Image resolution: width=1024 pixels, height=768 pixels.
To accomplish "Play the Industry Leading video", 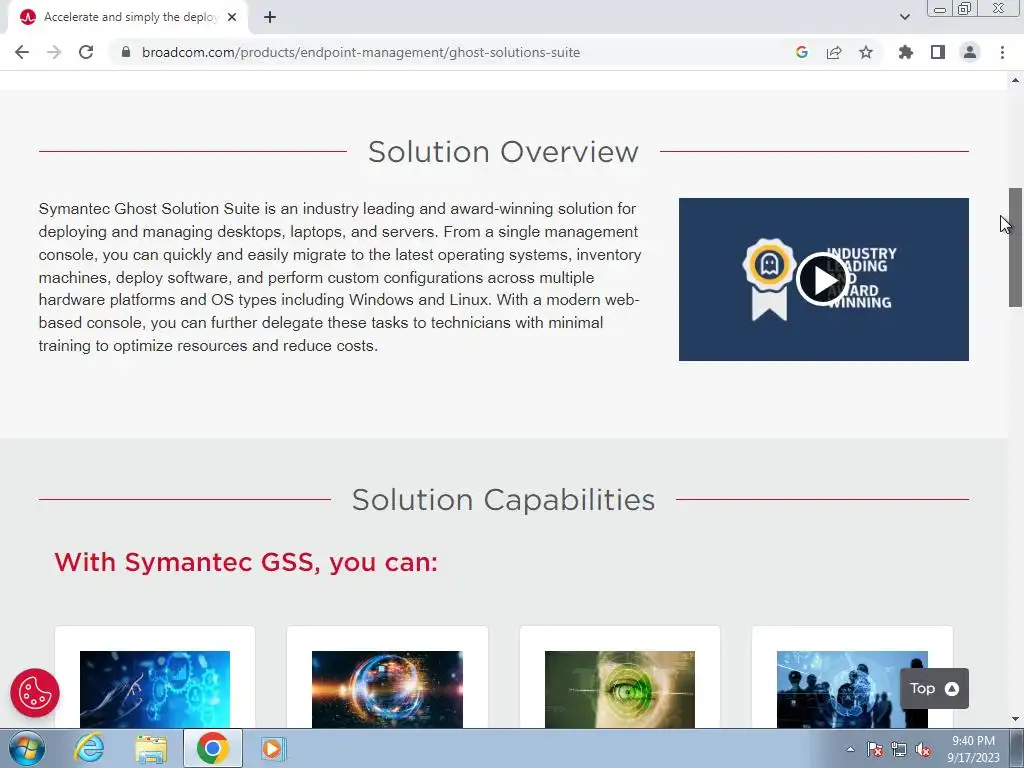I will [822, 279].
